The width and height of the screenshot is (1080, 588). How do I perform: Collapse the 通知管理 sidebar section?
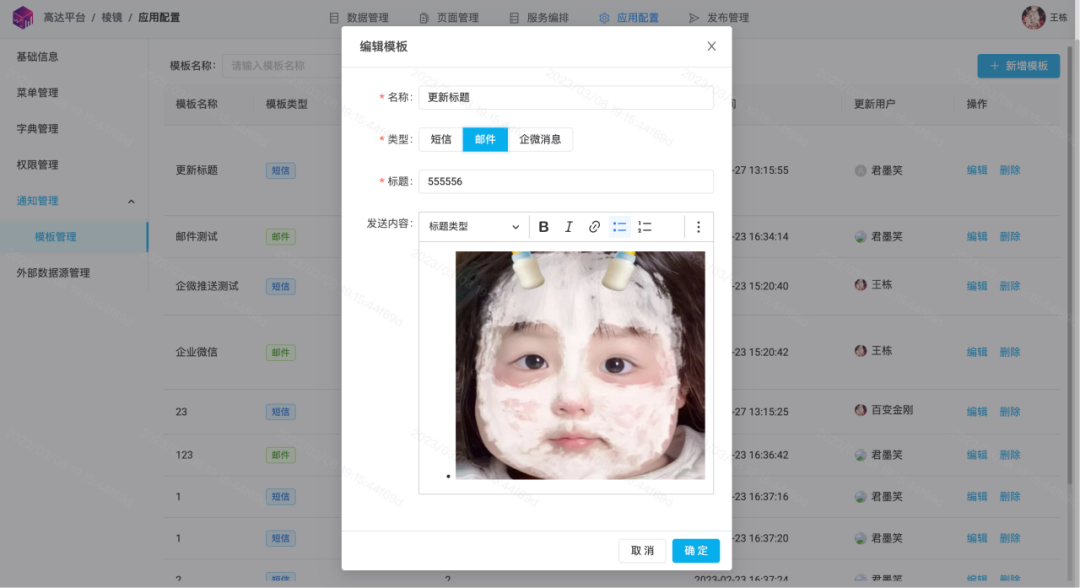[x=131, y=201]
